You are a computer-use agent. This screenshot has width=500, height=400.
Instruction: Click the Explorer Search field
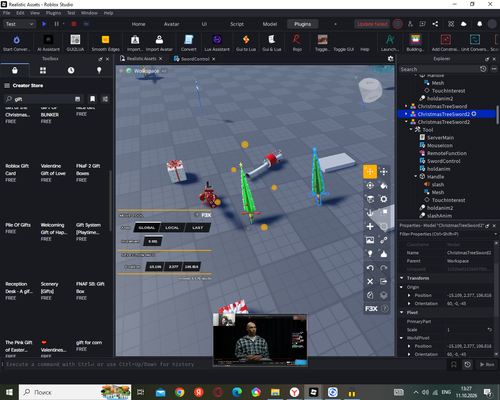click(x=439, y=69)
